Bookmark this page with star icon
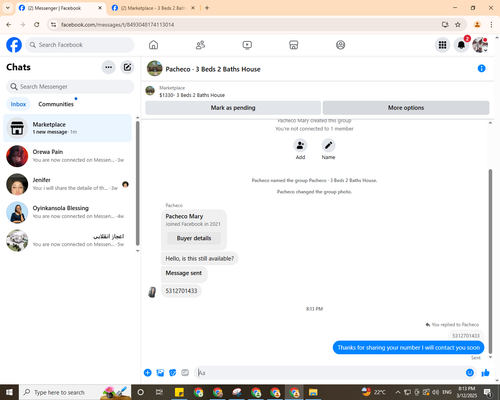The width and height of the screenshot is (500, 400). (458, 25)
